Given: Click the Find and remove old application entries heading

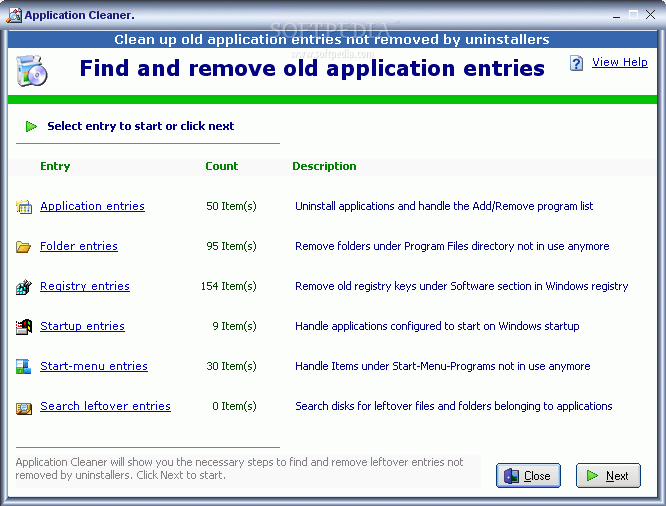Looking at the screenshot, I should (312, 68).
